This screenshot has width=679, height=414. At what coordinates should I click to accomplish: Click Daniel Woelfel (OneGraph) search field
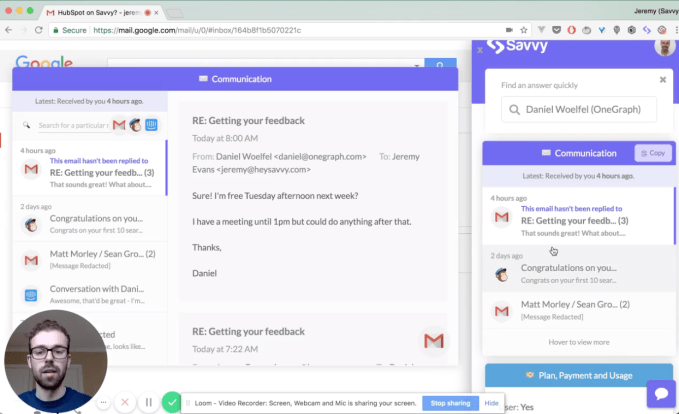click(579, 110)
